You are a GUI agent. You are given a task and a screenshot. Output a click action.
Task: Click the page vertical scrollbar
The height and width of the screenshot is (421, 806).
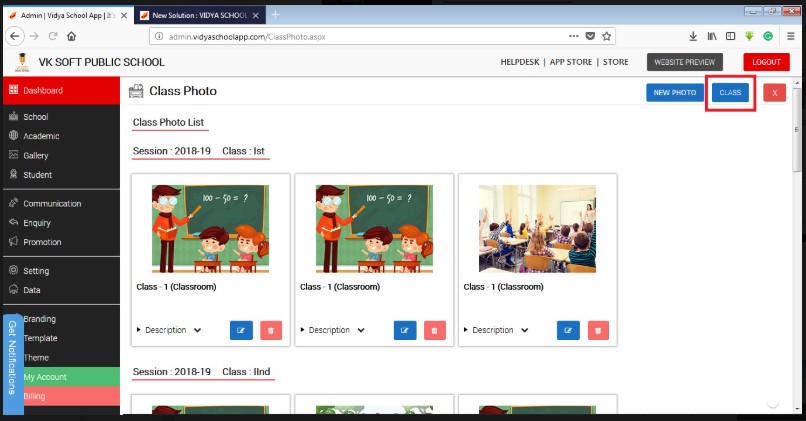click(x=797, y=131)
